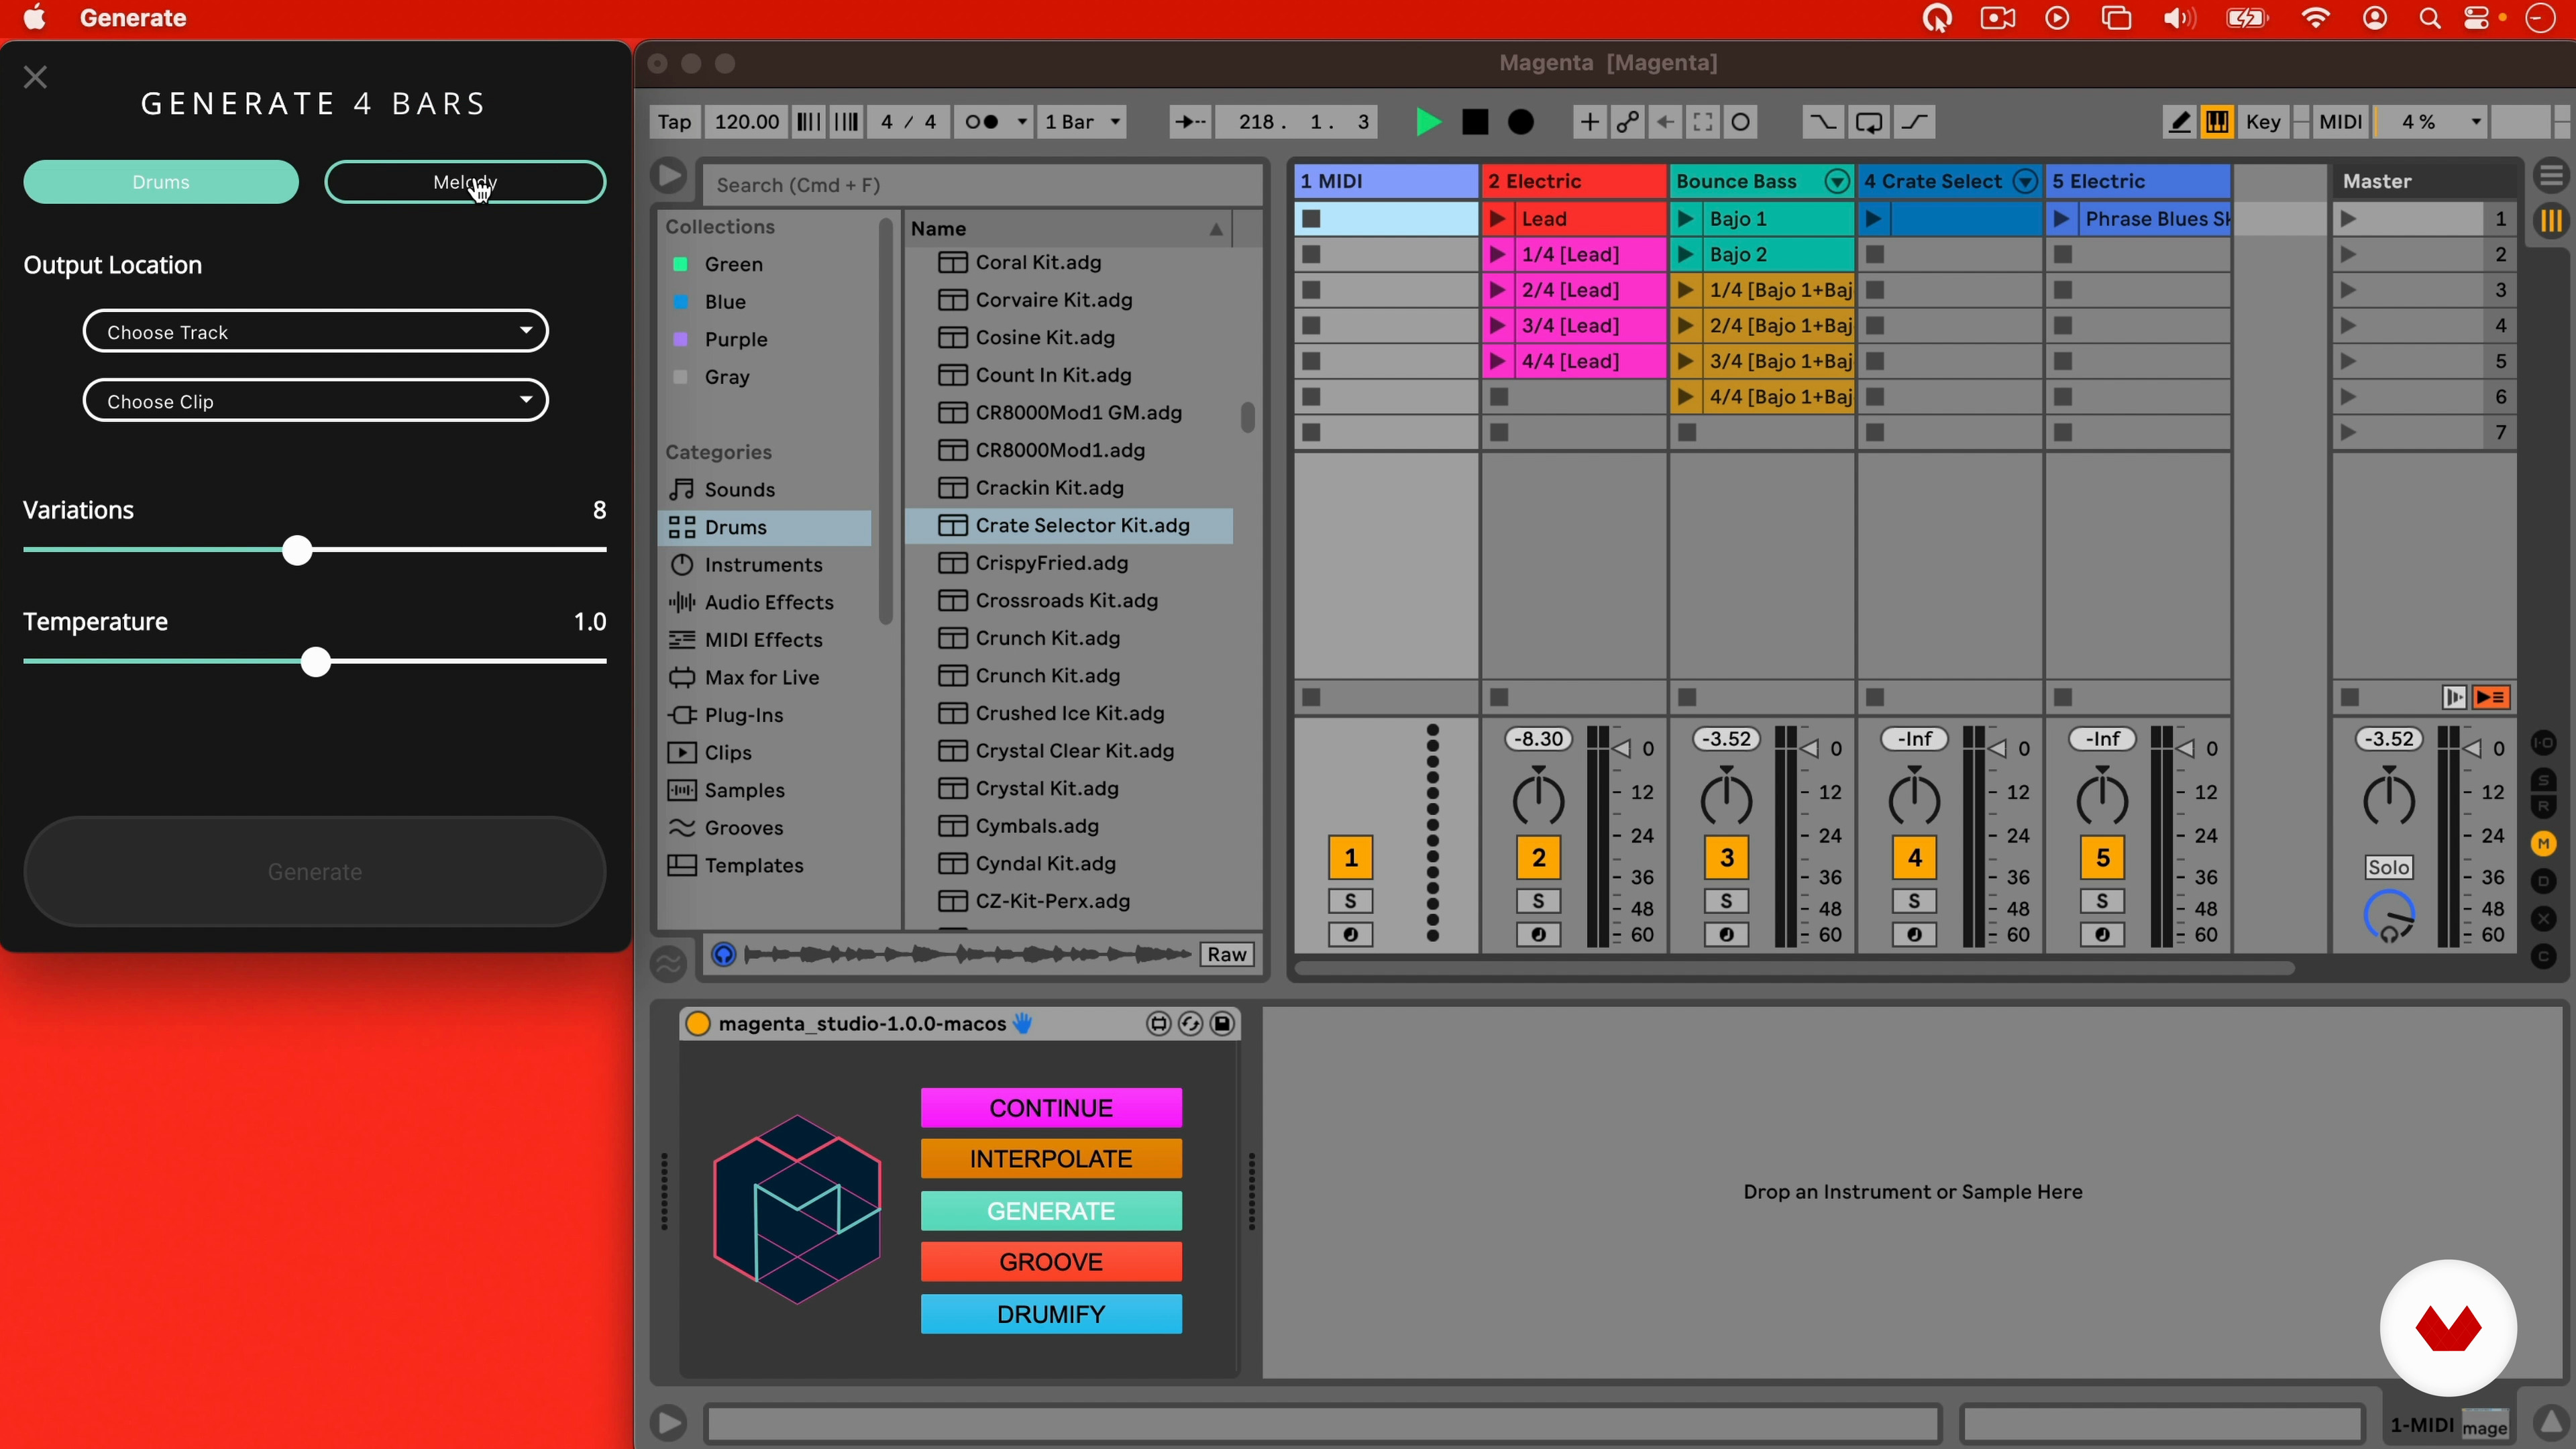Toggle Draw Mode pencil icon
Image resolution: width=2576 pixels, height=1449 pixels.
pos(2179,122)
